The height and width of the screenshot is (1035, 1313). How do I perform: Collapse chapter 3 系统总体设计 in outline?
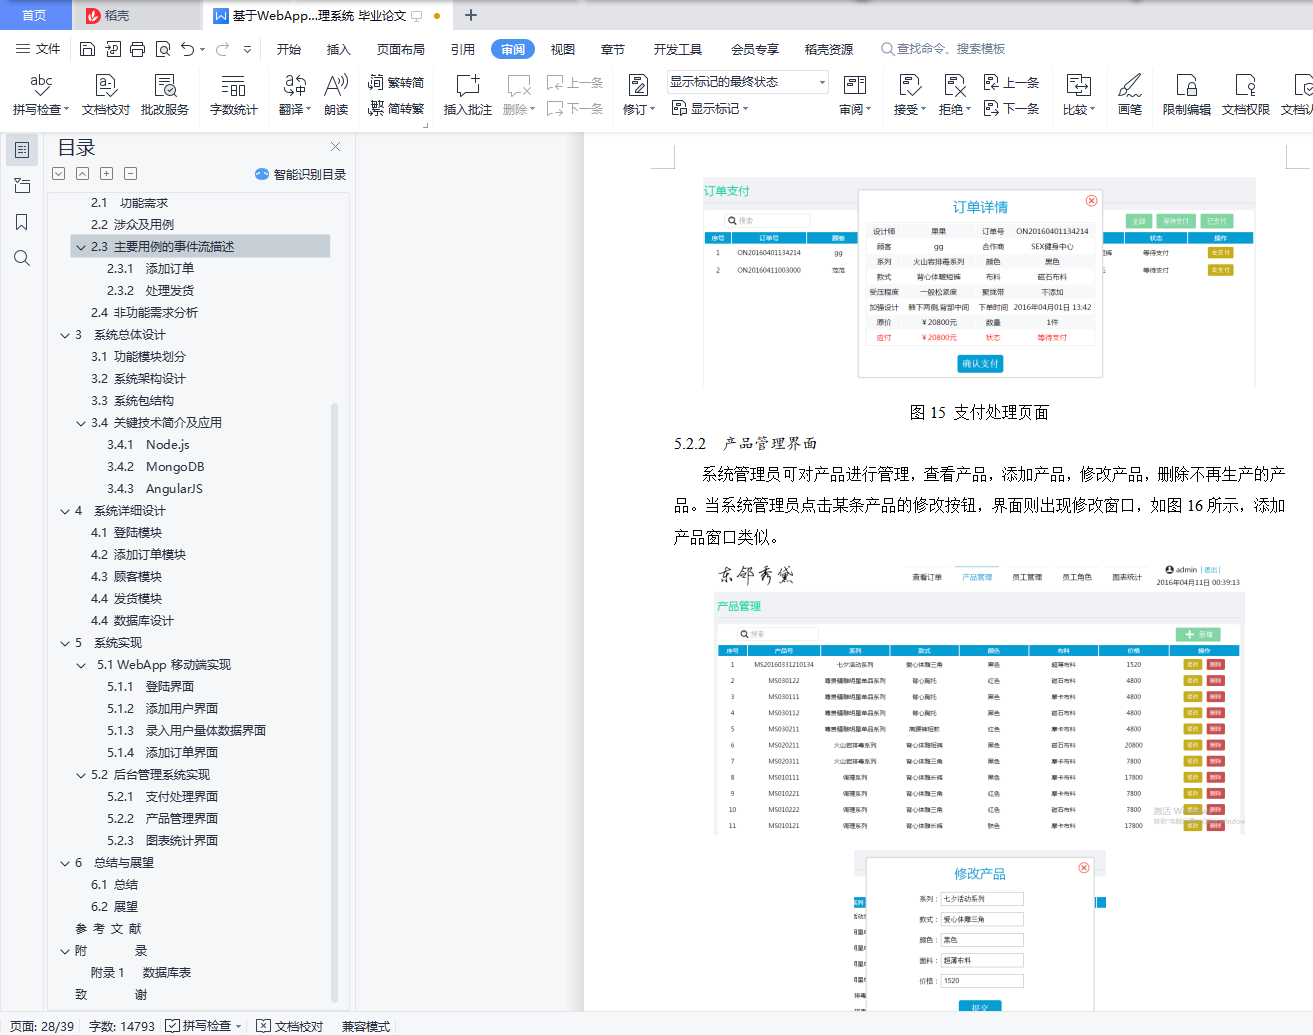coord(65,335)
